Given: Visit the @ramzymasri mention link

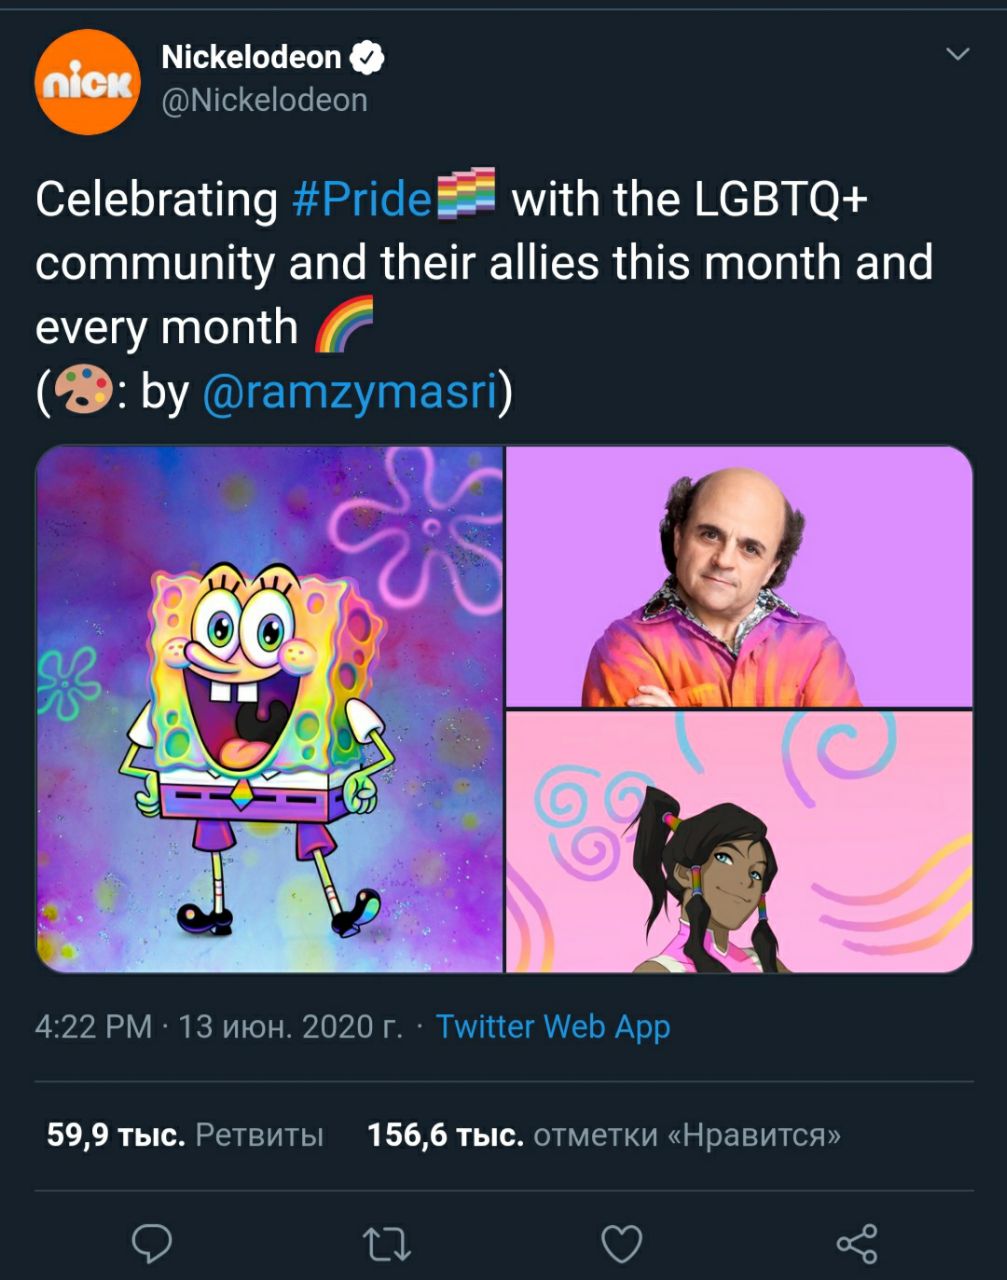Looking at the screenshot, I should pyautogui.click(x=350, y=391).
